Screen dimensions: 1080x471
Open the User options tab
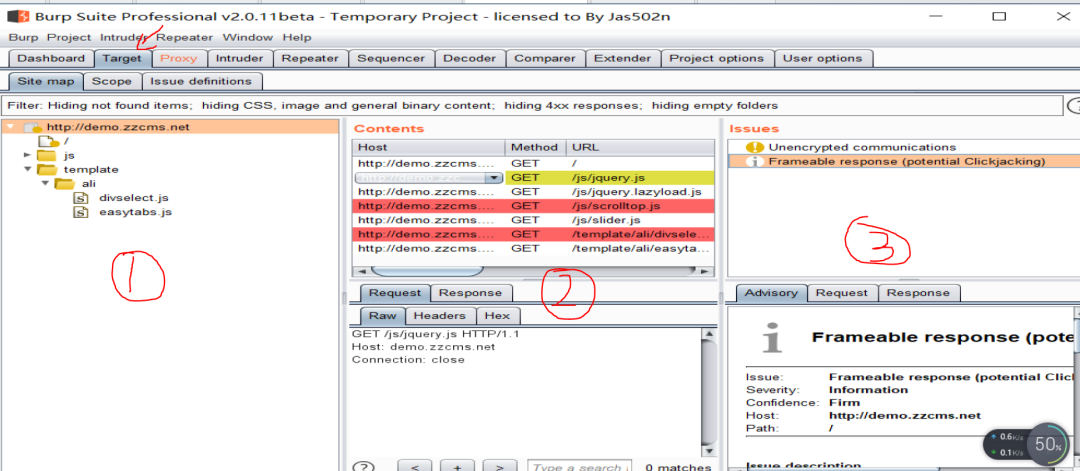click(x=823, y=59)
